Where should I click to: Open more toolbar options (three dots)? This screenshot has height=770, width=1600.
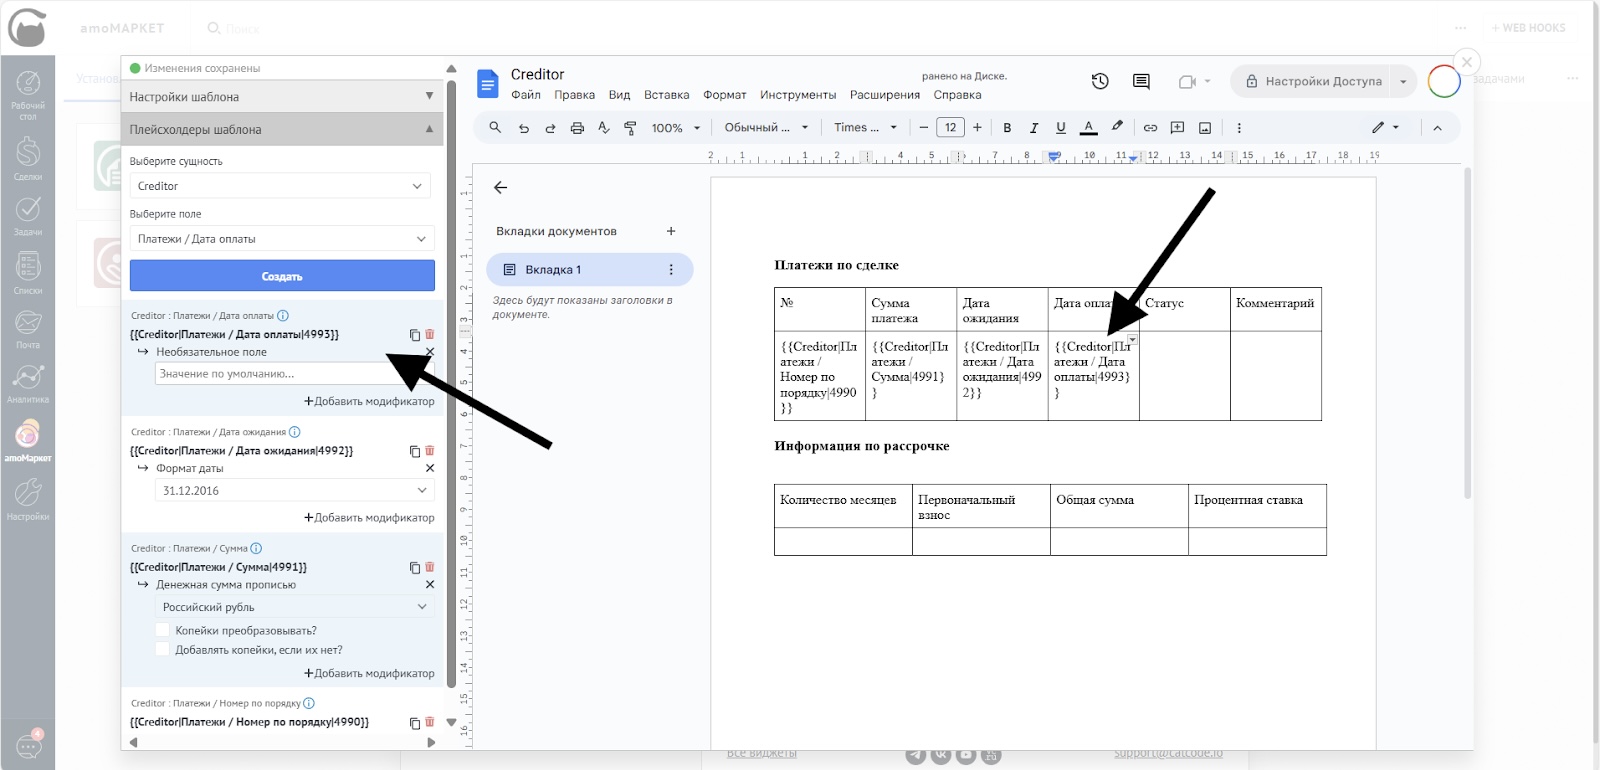(x=1239, y=128)
